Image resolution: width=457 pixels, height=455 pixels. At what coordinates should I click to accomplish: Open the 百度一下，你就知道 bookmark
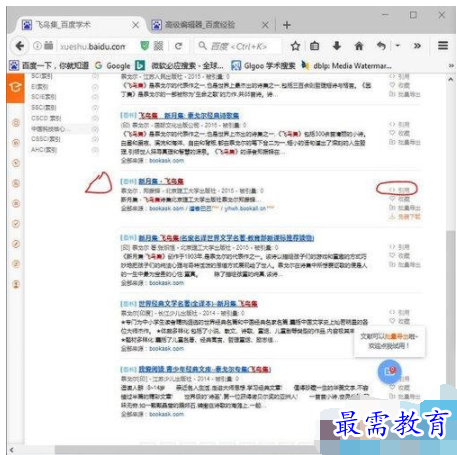point(49,66)
